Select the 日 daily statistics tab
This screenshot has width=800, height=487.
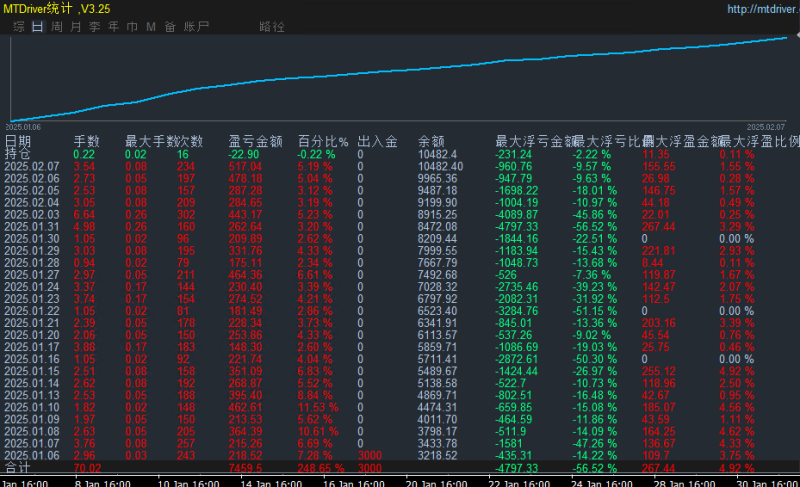pyautogui.click(x=37, y=27)
